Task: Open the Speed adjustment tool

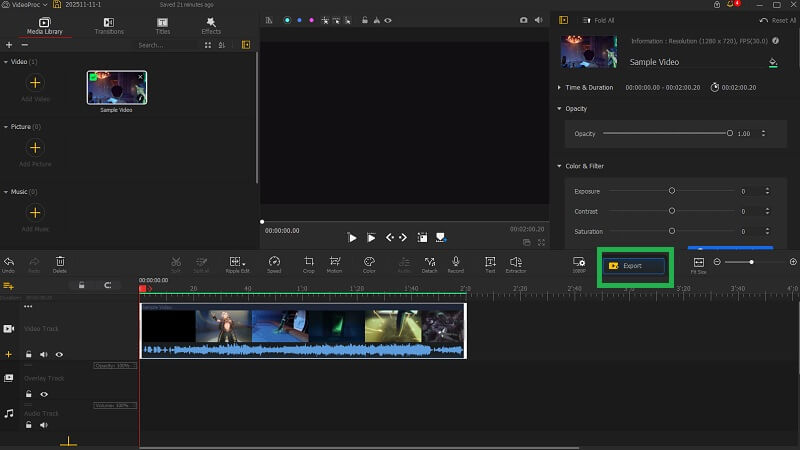Action: [x=274, y=263]
